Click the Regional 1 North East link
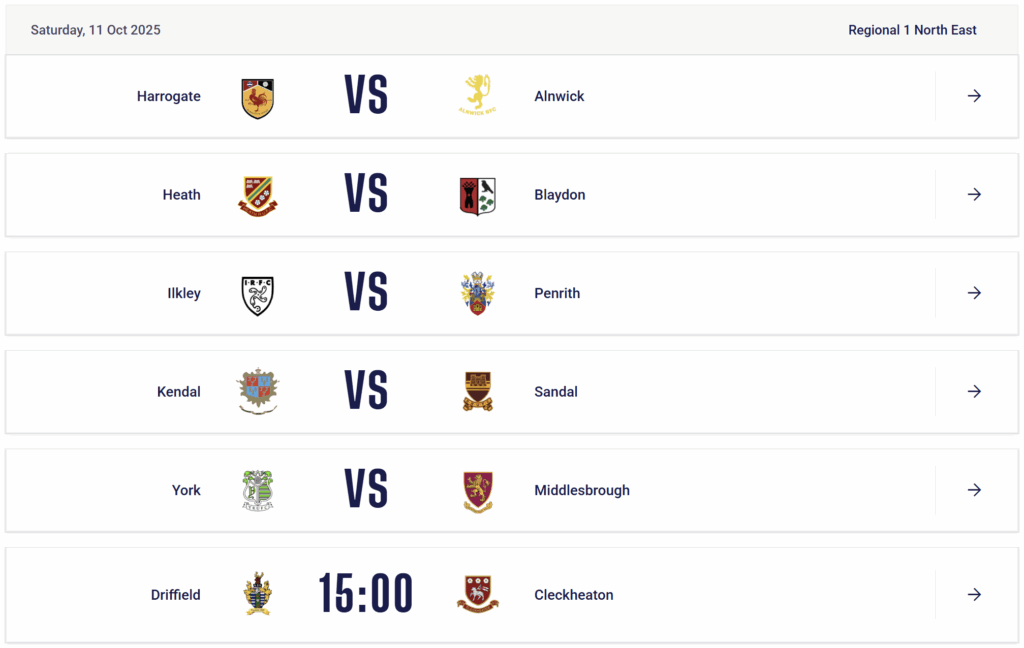Viewport: 1024px width, 648px height. [912, 30]
